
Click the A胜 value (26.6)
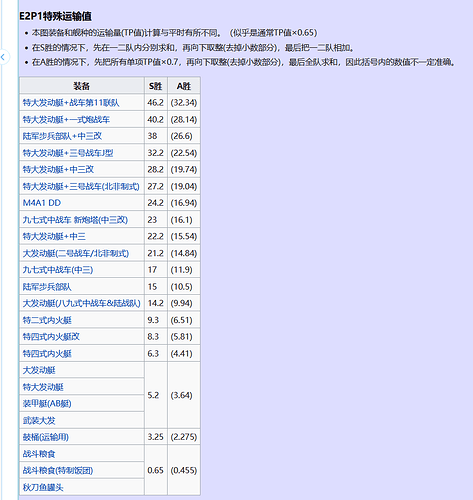click(x=181, y=136)
